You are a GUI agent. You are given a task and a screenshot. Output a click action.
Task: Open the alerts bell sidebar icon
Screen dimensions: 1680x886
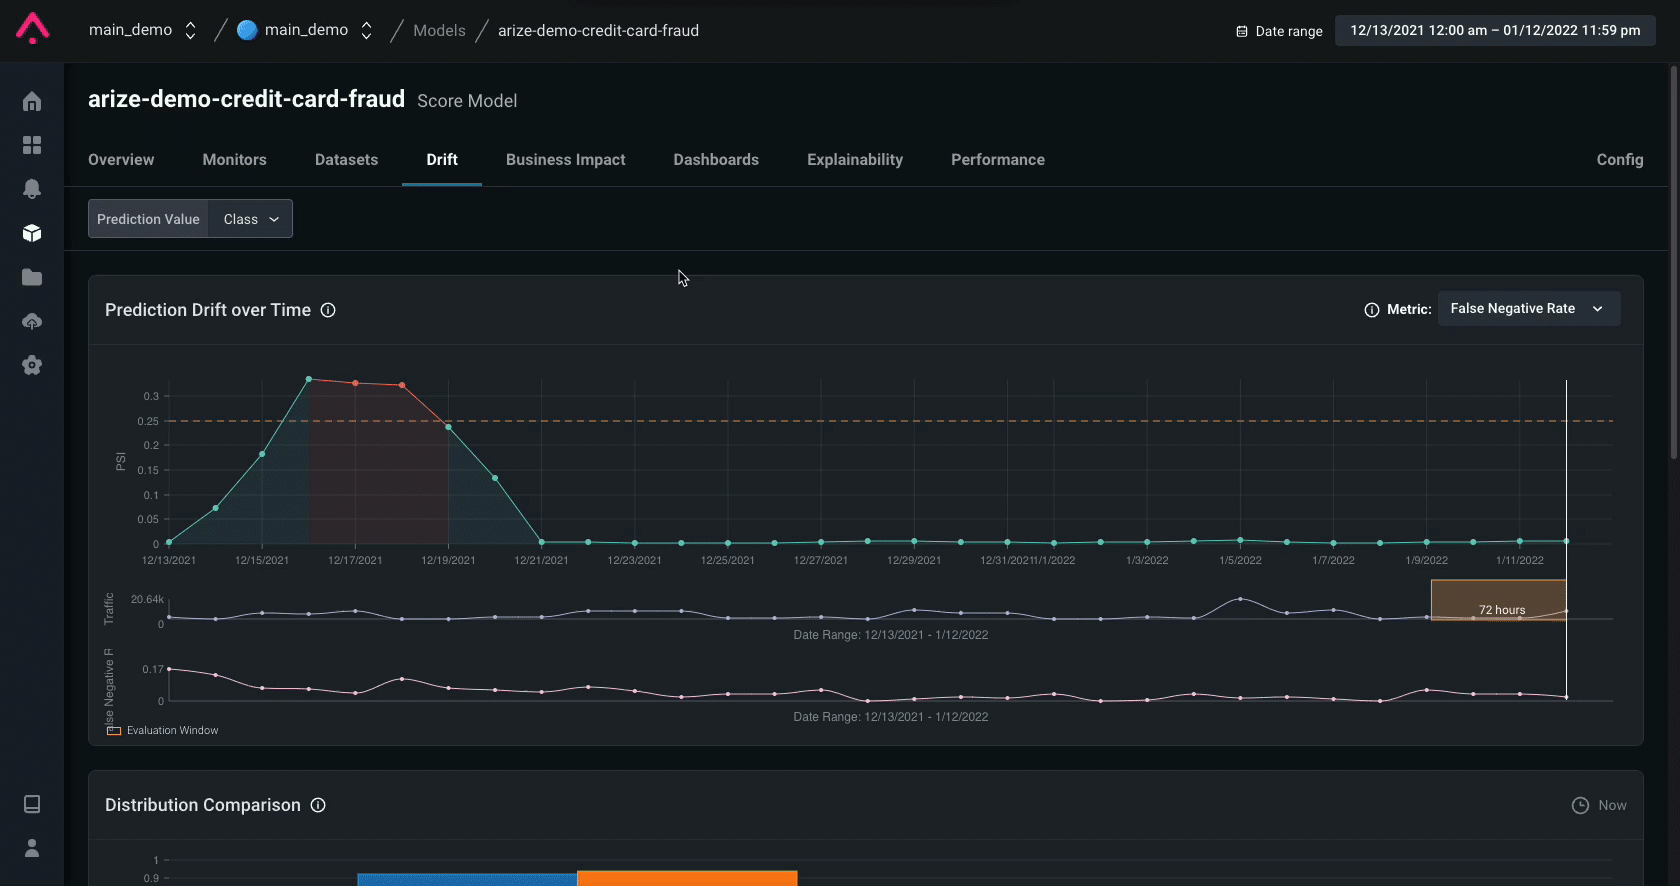tap(32, 189)
